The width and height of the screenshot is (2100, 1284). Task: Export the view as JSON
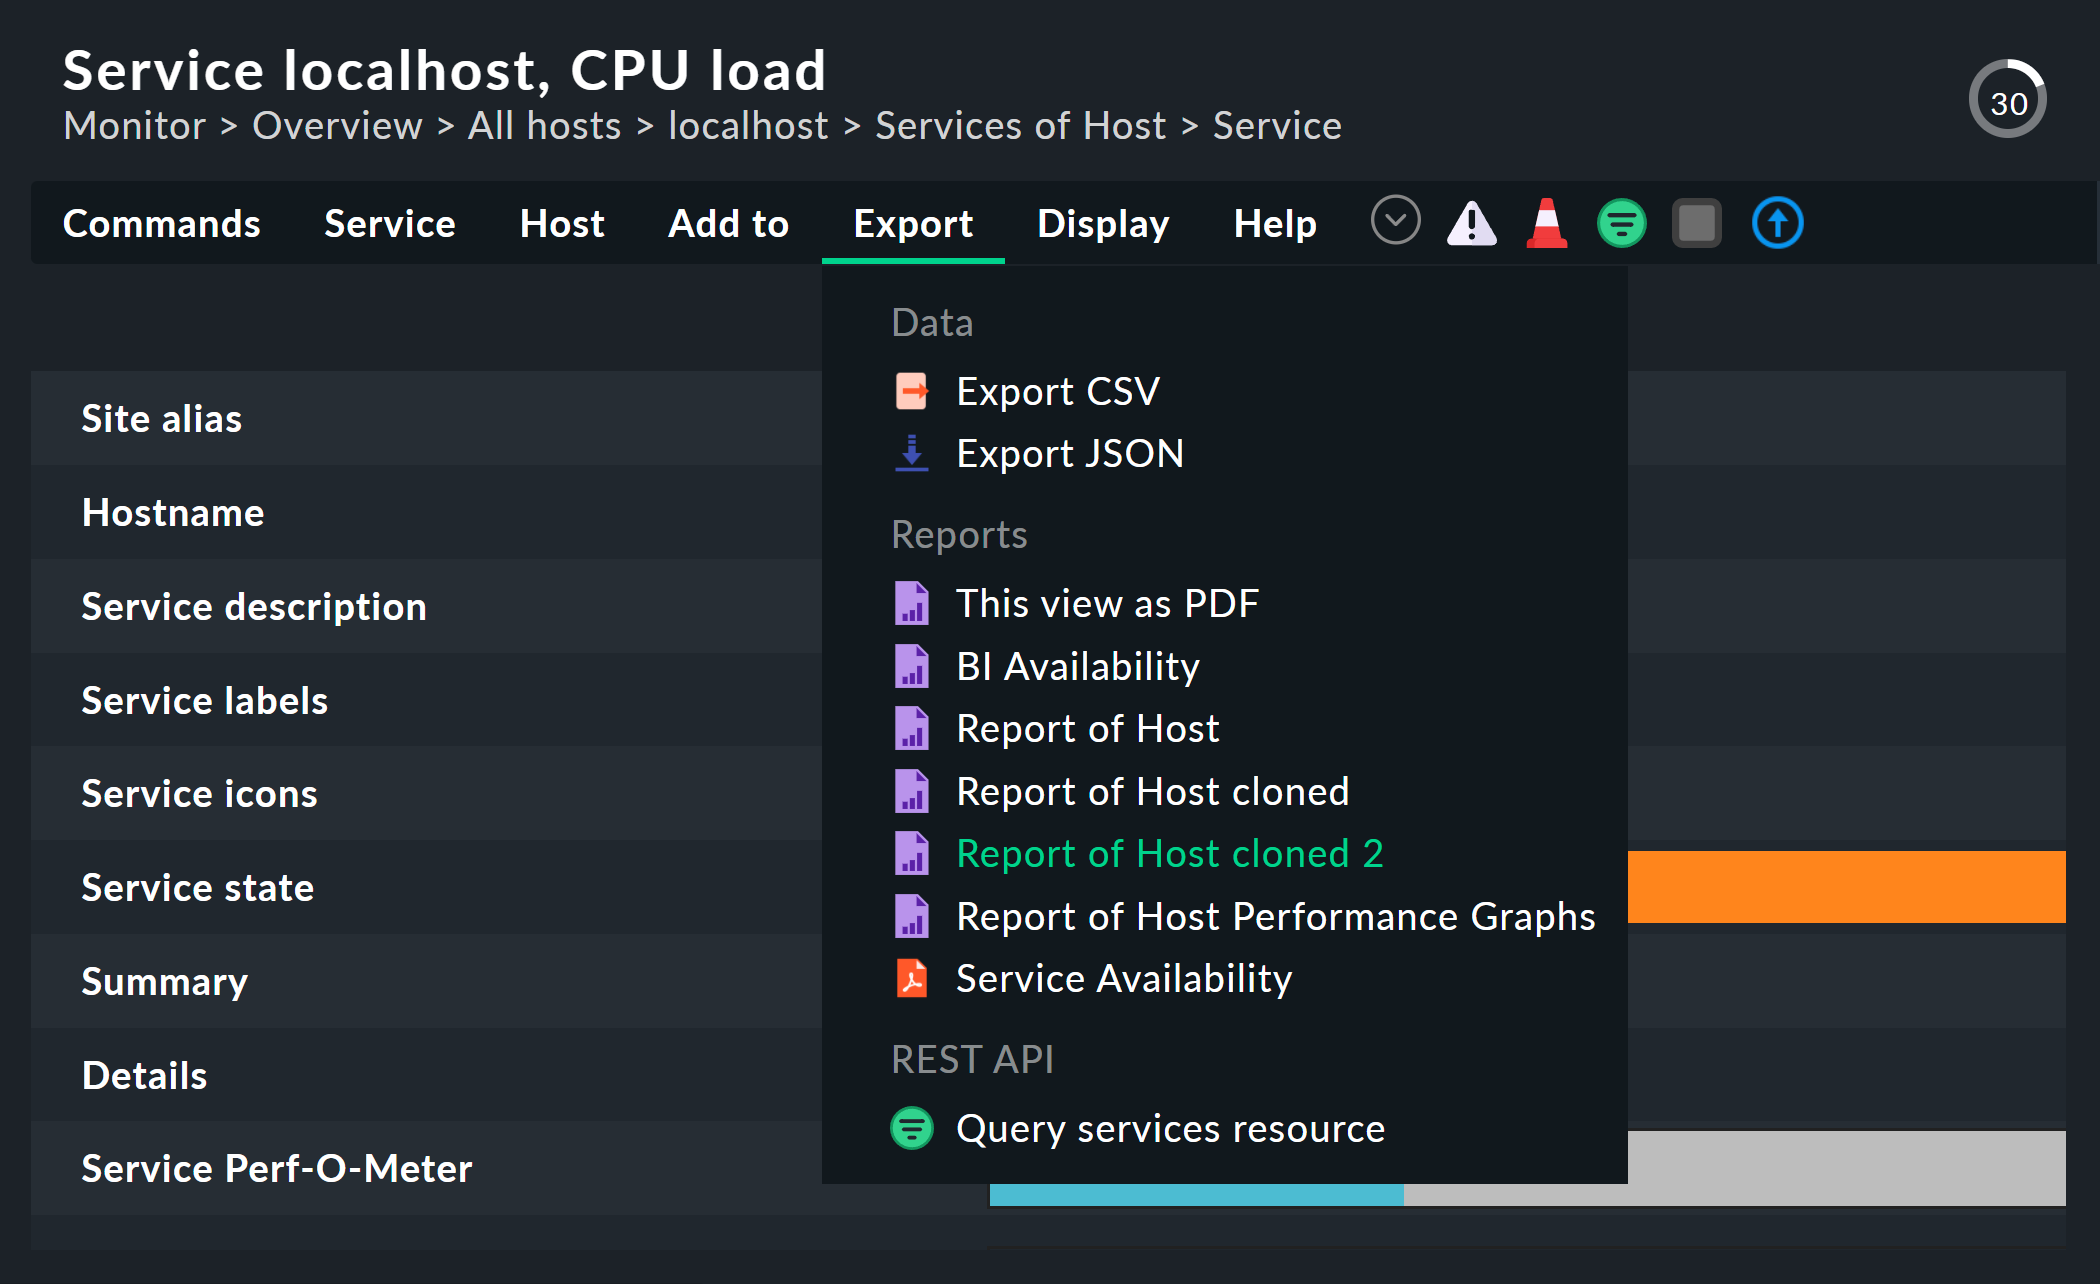tap(1069, 453)
